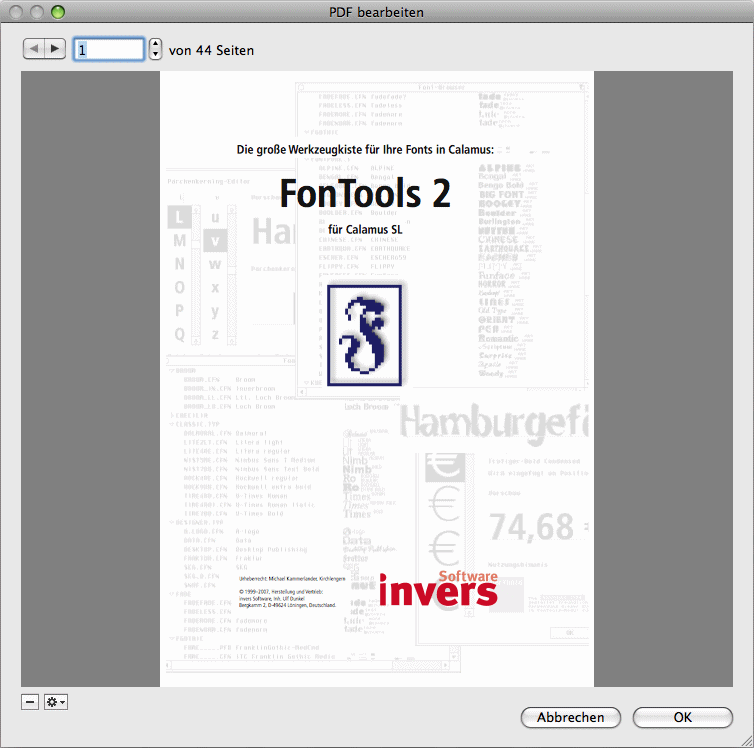Go to the previous PDF page

pos(34,49)
